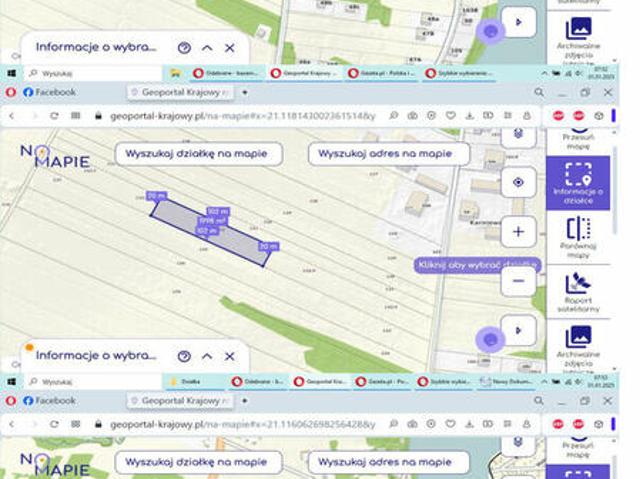This screenshot has width=640, height=479.
Task: Open help icon in orange-dot info panel
Action: click(184, 356)
